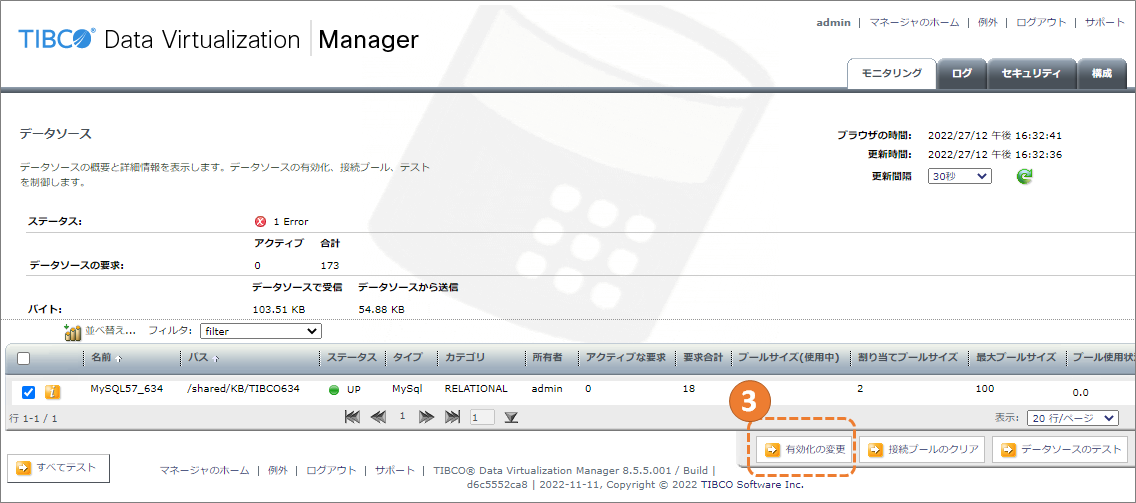Click the MySql type cell
This screenshot has width=1136, height=503.
[408, 388]
